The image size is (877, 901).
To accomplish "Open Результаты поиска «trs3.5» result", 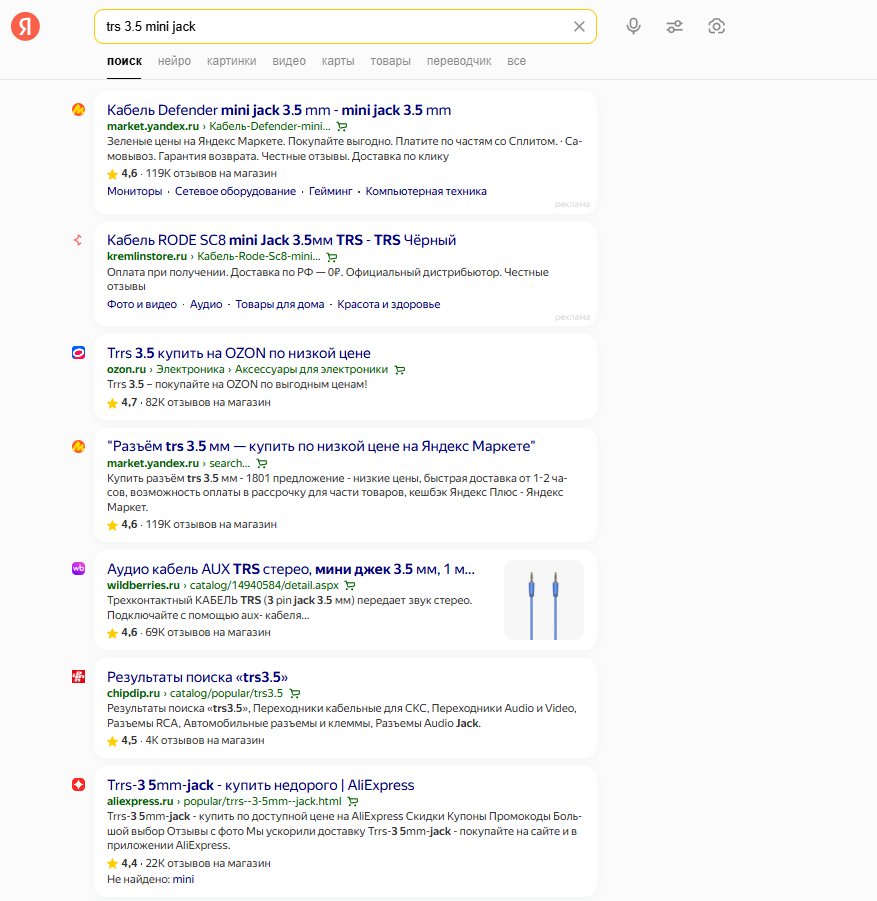I will tap(197, 677).
